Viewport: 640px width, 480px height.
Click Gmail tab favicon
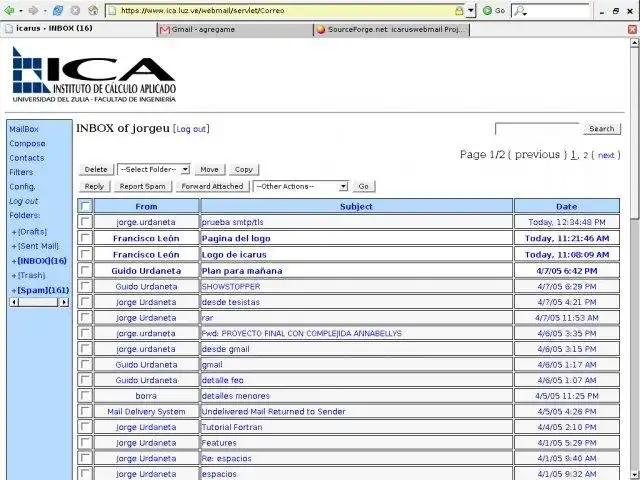(x=164, y=30)
